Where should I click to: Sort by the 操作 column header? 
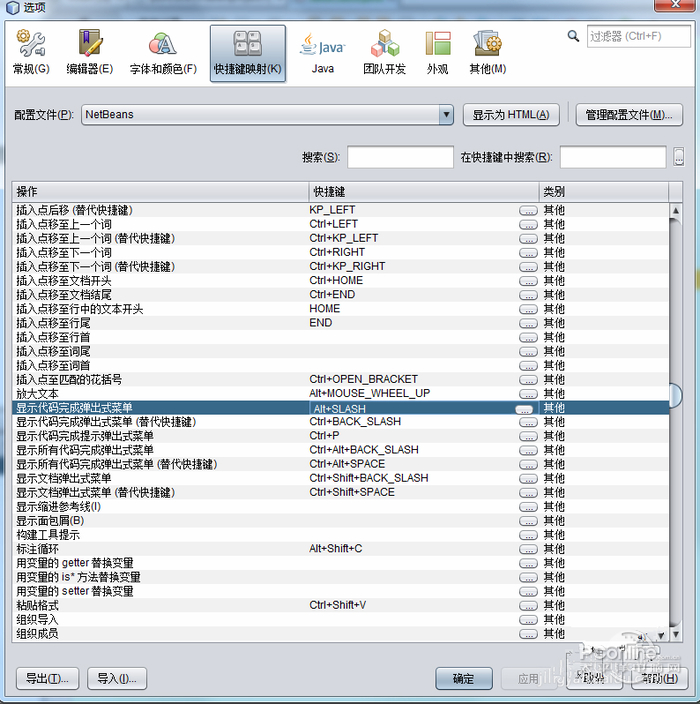click(x=160, y=192)
